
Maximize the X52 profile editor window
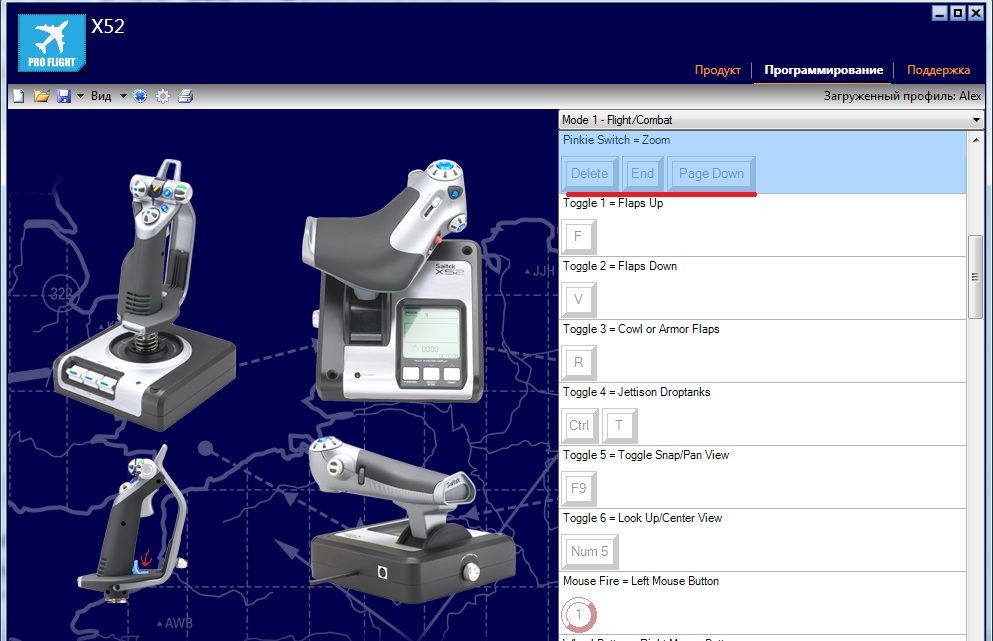tap(958, 13)
